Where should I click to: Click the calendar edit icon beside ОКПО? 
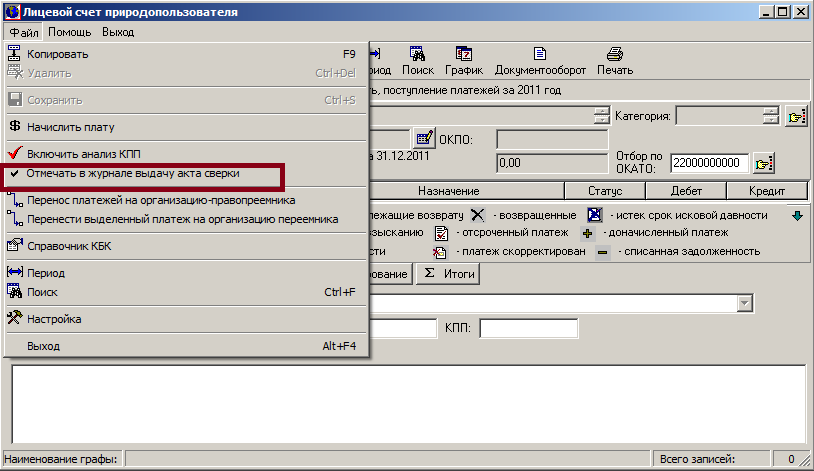424,138
